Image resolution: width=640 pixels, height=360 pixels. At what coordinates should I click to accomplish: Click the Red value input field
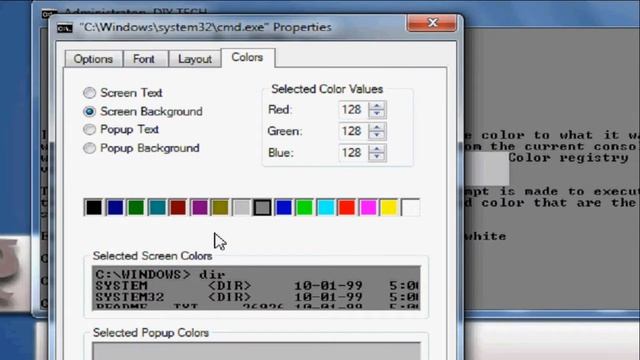tap(353, 110)
